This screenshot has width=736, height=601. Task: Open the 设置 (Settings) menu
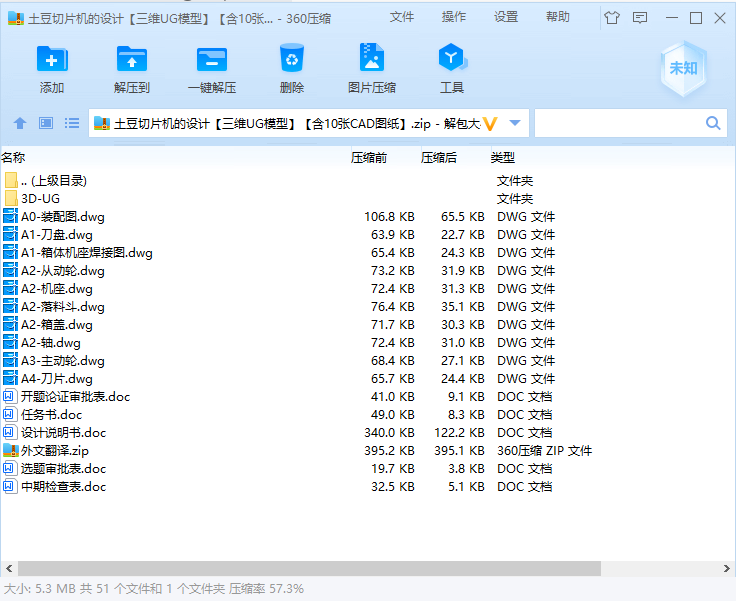[506, 17]
